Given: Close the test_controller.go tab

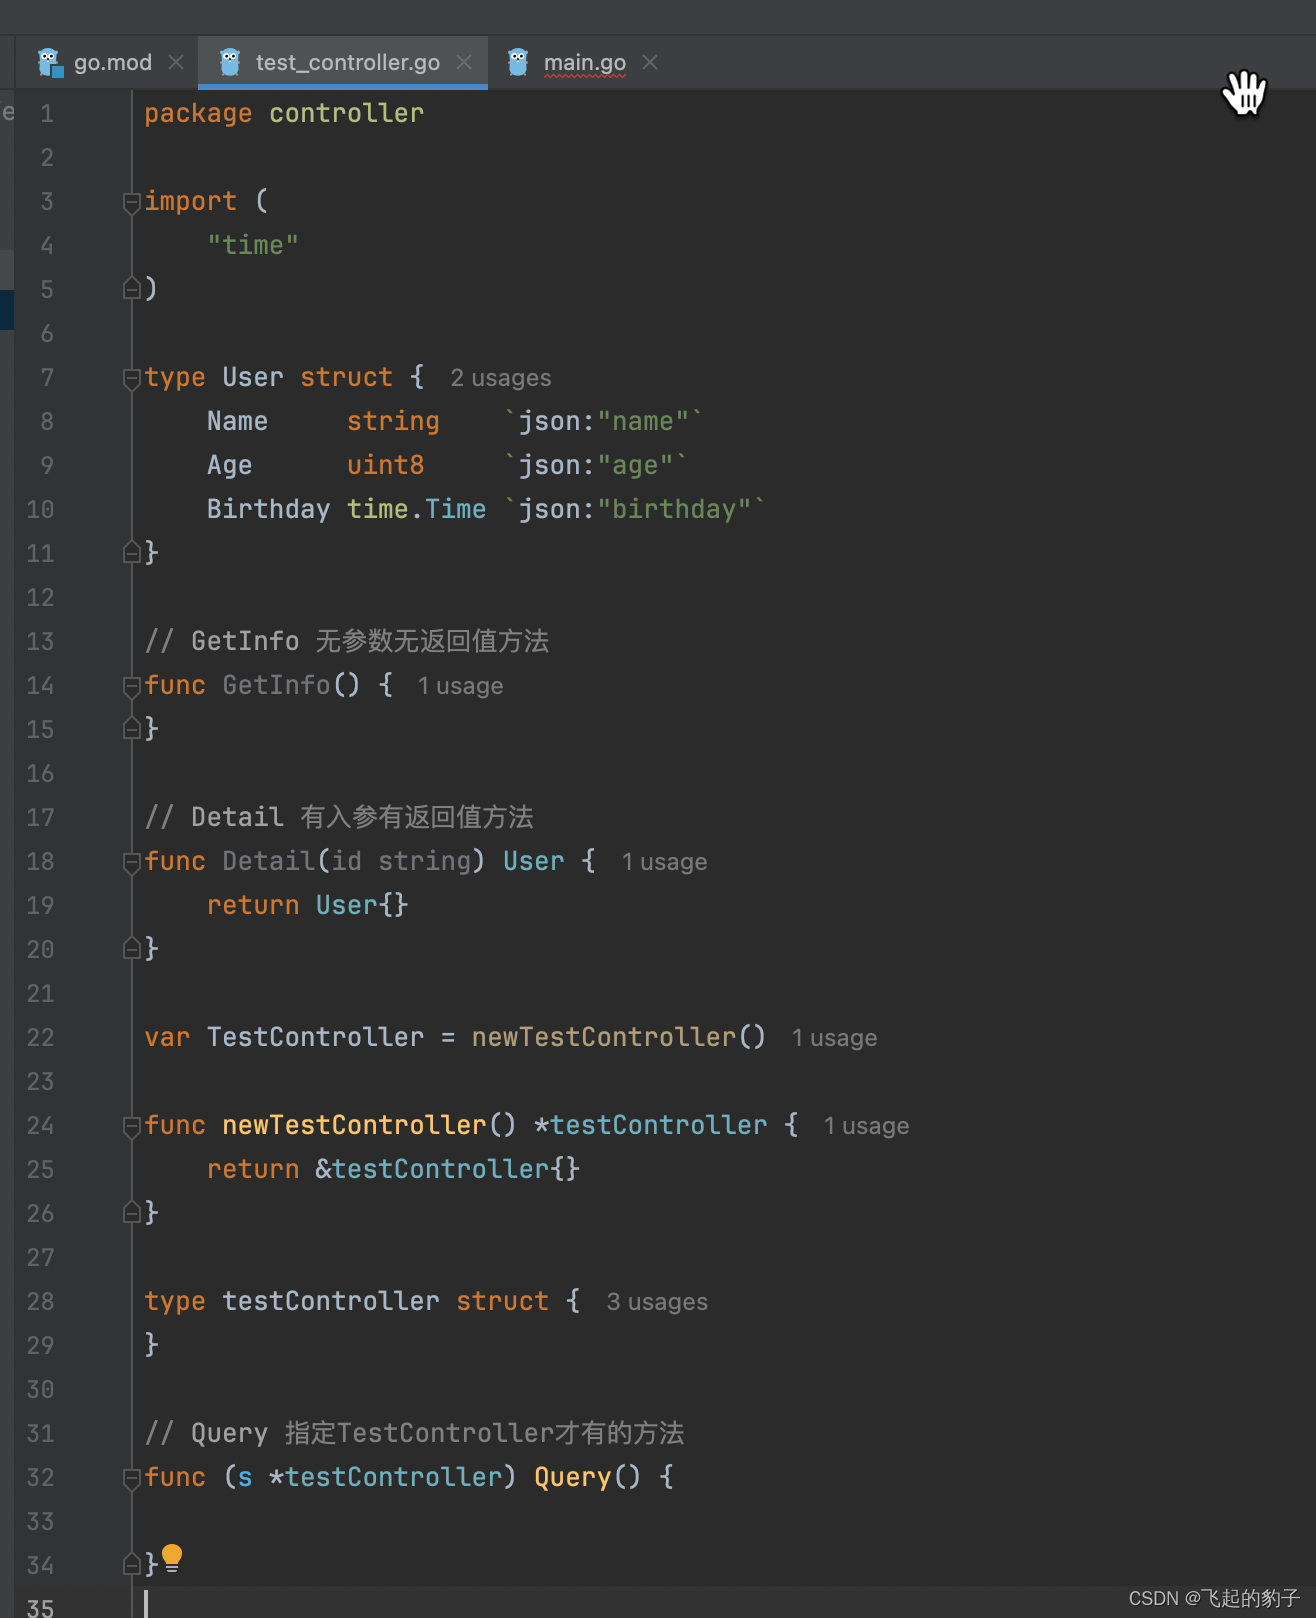Looking at the screenshot, I should click(x=464, y=62).
